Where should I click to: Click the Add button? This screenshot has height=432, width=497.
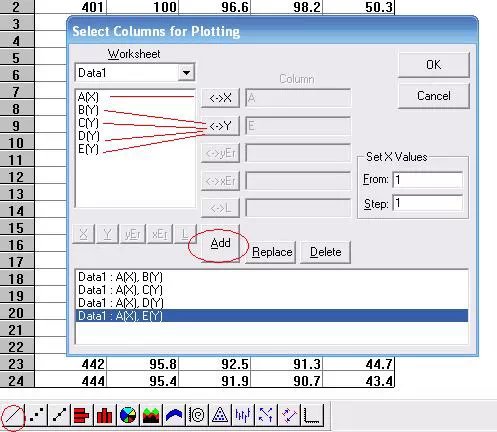coord(220,243)
